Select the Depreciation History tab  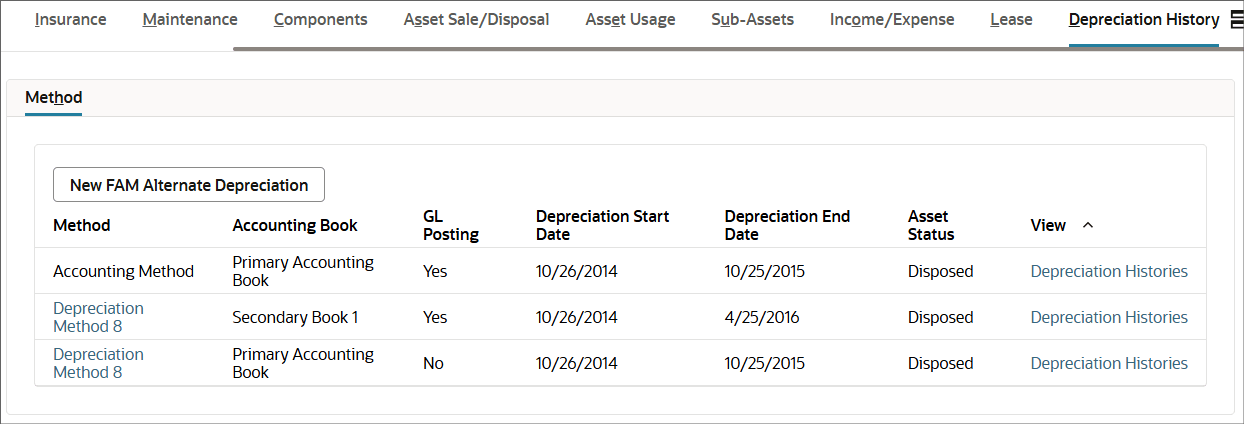point(1144,19)
